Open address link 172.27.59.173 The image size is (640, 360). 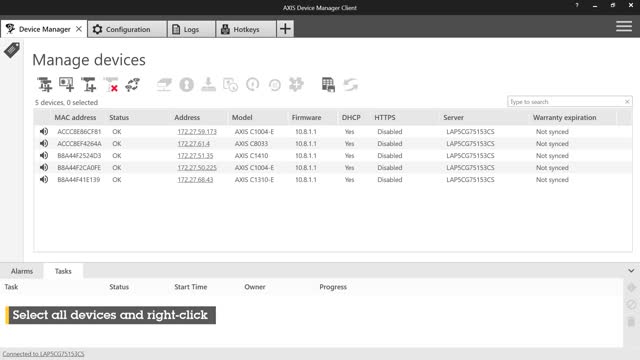click(x=197, y=132)
